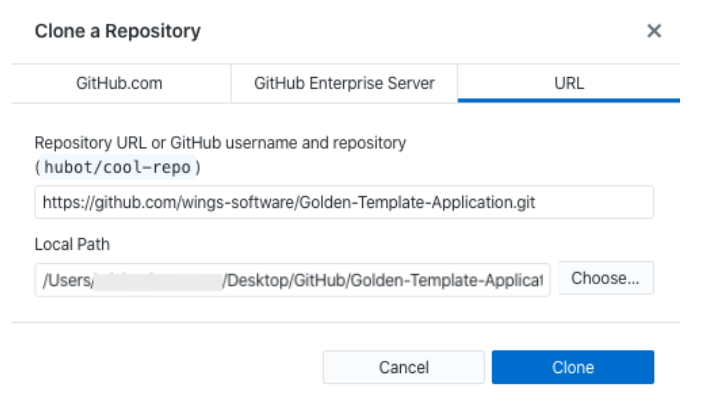This screenshot has width=702, height=408.
Task: Open the GitHub Enterprise Server tab
Action: tap(344, 83)
